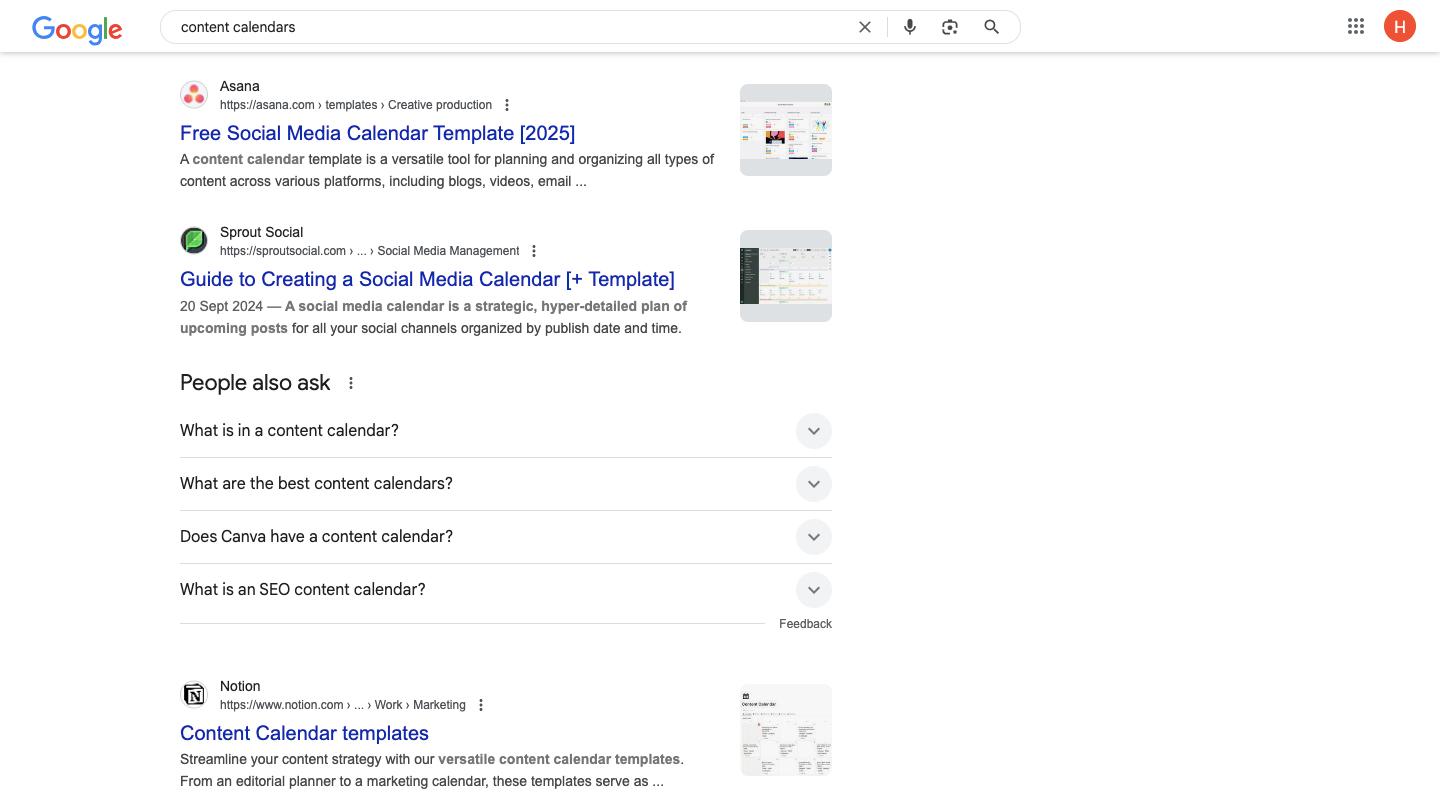Image resolution: width=1440 pixels, height=812 pixels.
Task: Expand 'What is in a content calendar?'
Action: pyautogui.click(x=506, y=431)
